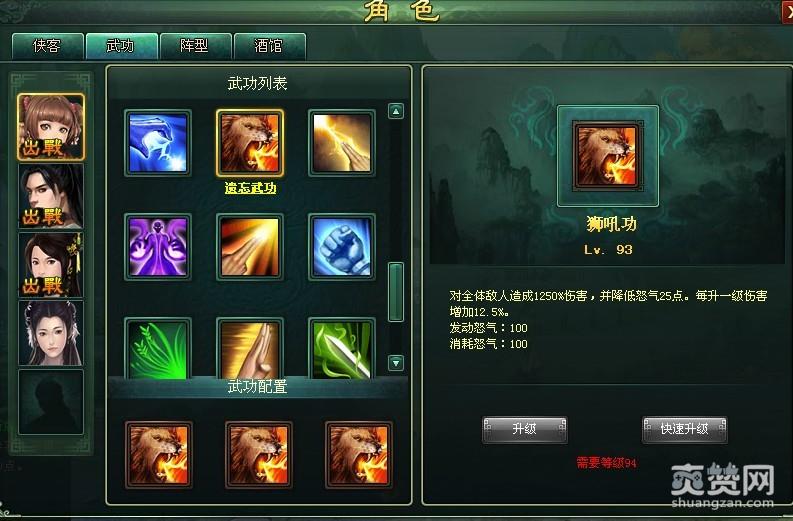Screen dimensions: 793x521
Task: Choose the golden lightning palm skill
Action: 342,143
